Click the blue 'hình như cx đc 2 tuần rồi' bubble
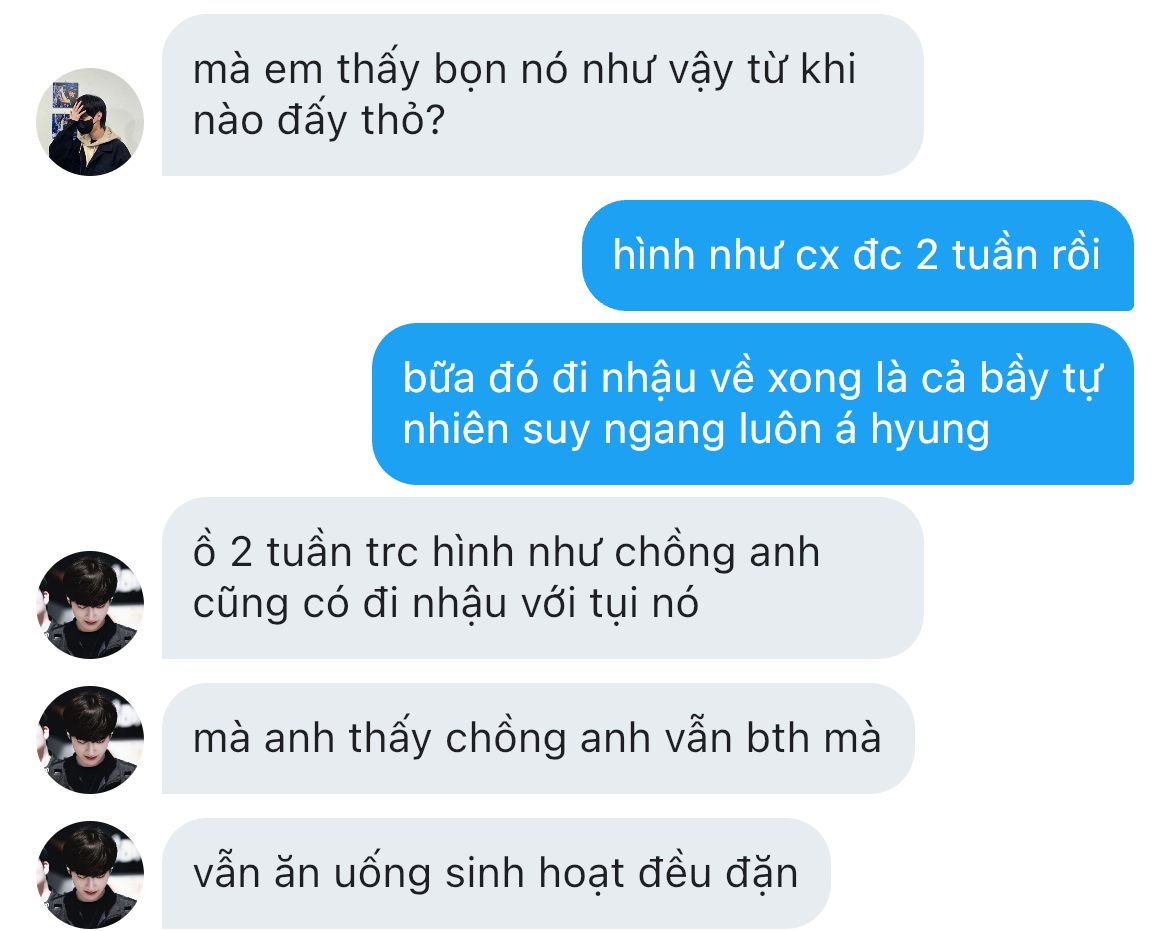The width and height of the screenshot is (1170, 931). (857, 255)
